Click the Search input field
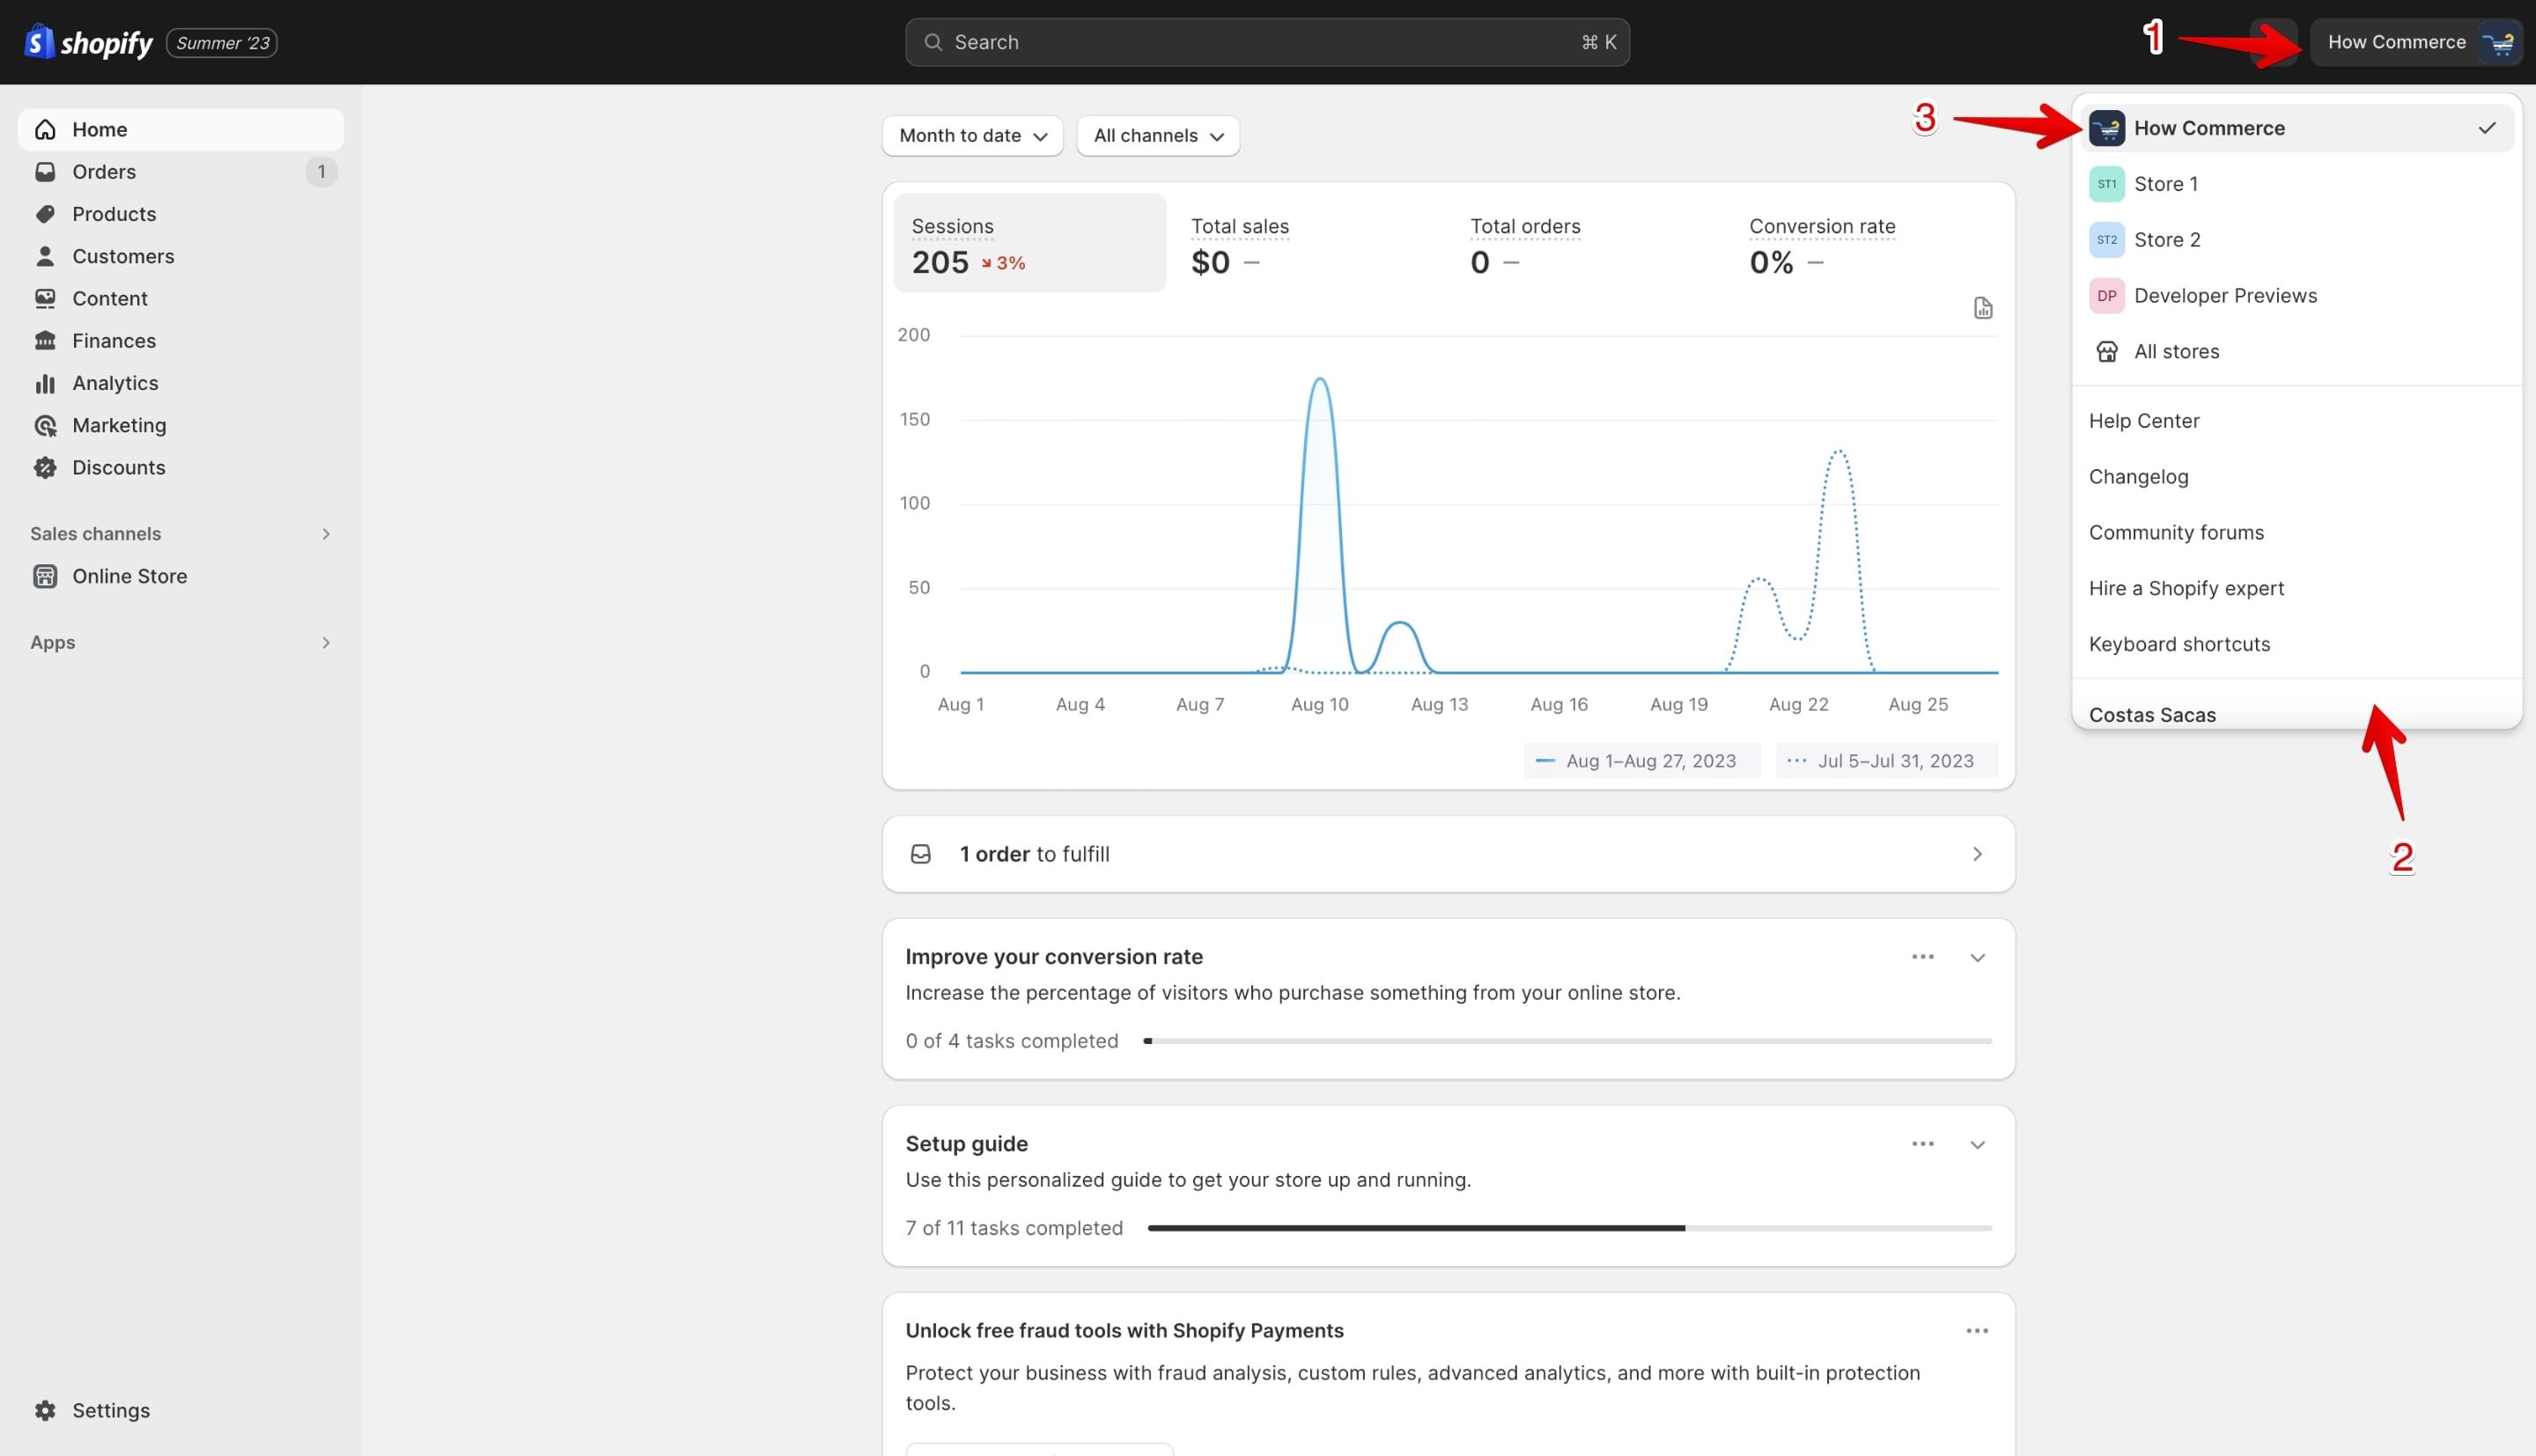Screen dimensions: 2536x1456 [1267, 42]
